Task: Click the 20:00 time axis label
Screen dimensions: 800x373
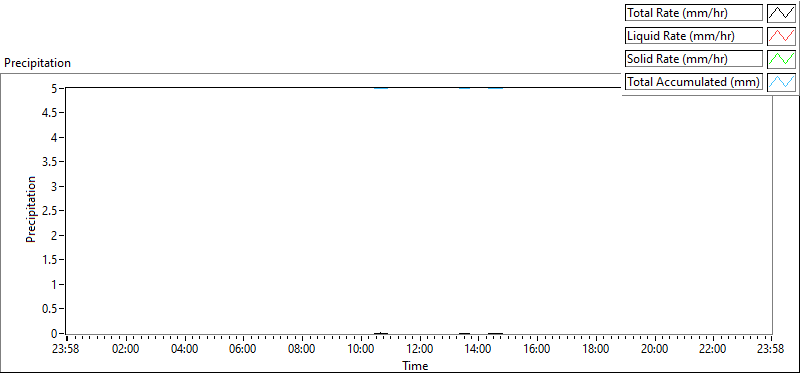Action: [655, 350]
